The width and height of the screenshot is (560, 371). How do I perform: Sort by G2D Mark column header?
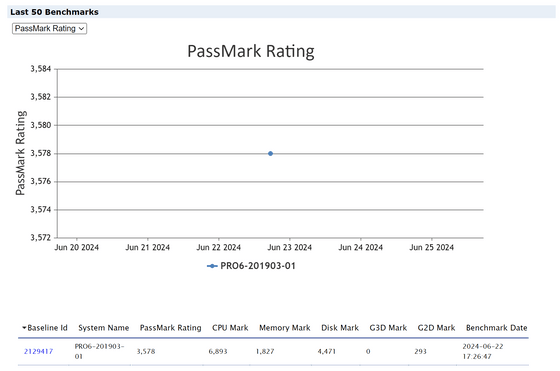[436, 328]
